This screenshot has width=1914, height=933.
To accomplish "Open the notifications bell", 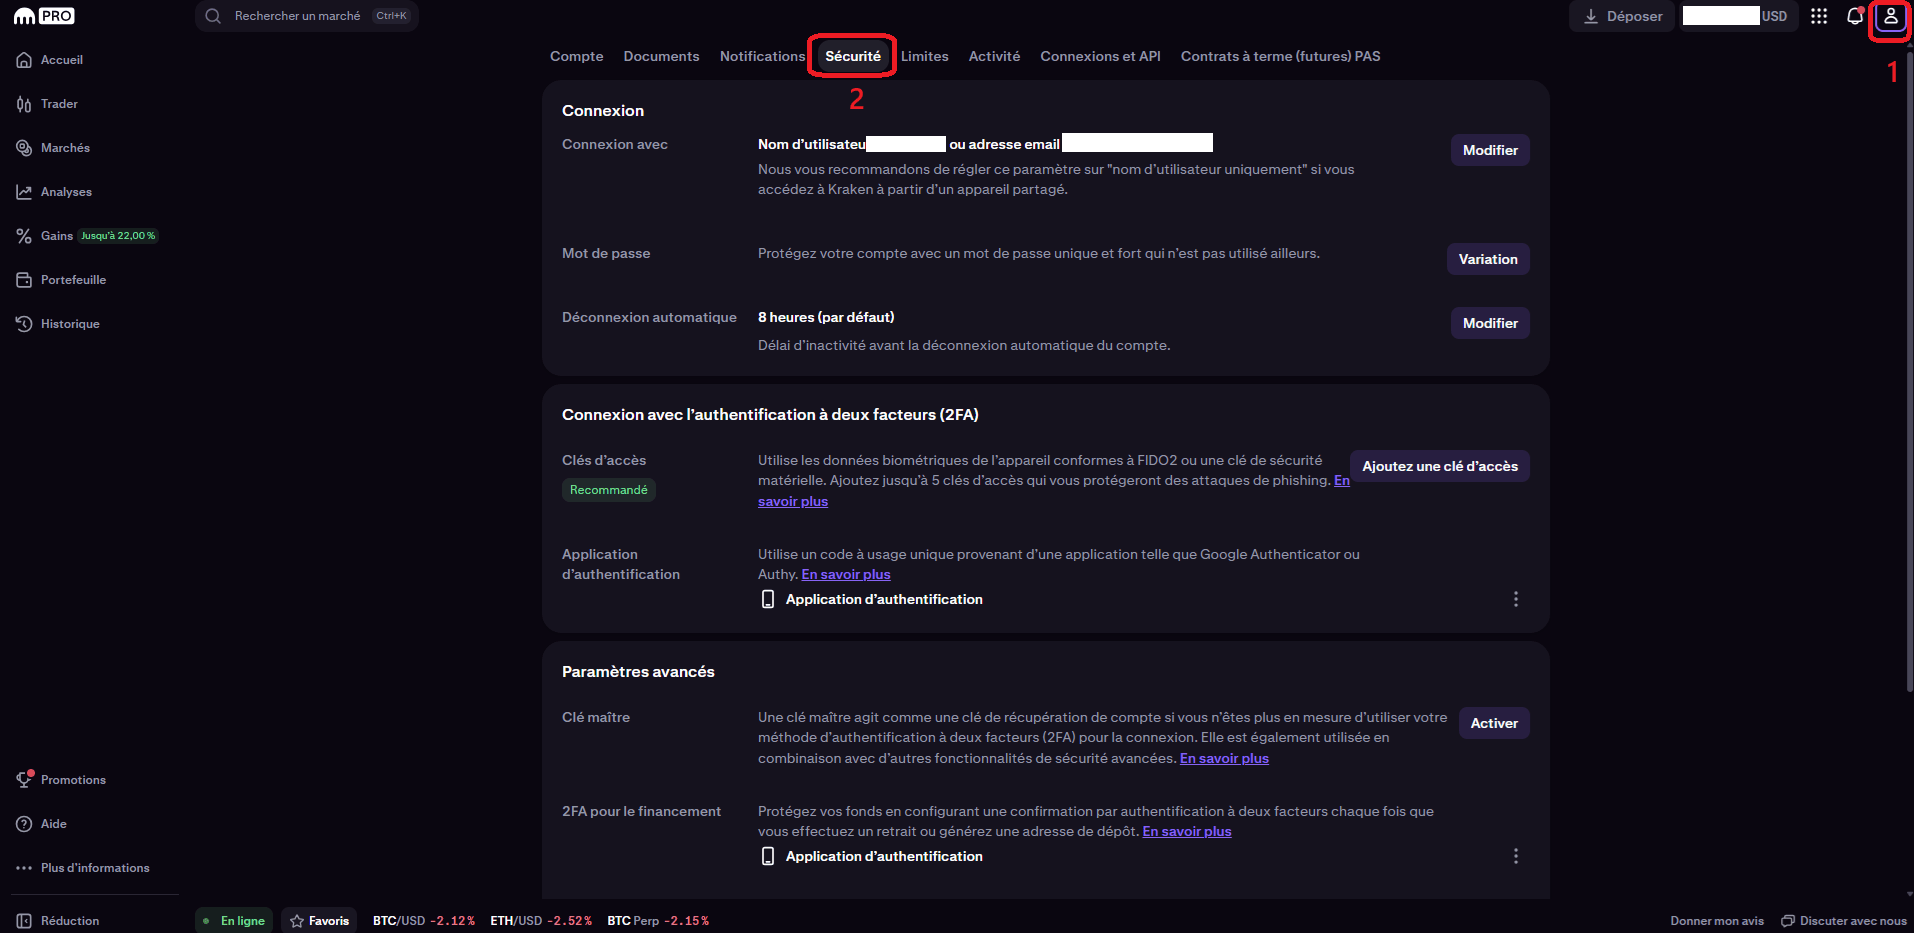I will pos(1854,16).
